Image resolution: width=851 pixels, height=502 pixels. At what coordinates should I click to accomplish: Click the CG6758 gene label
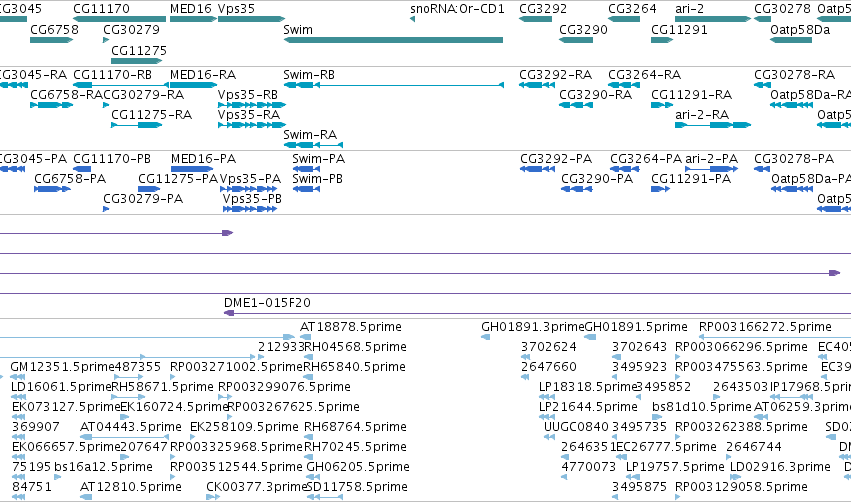click(x=54, y=29)
